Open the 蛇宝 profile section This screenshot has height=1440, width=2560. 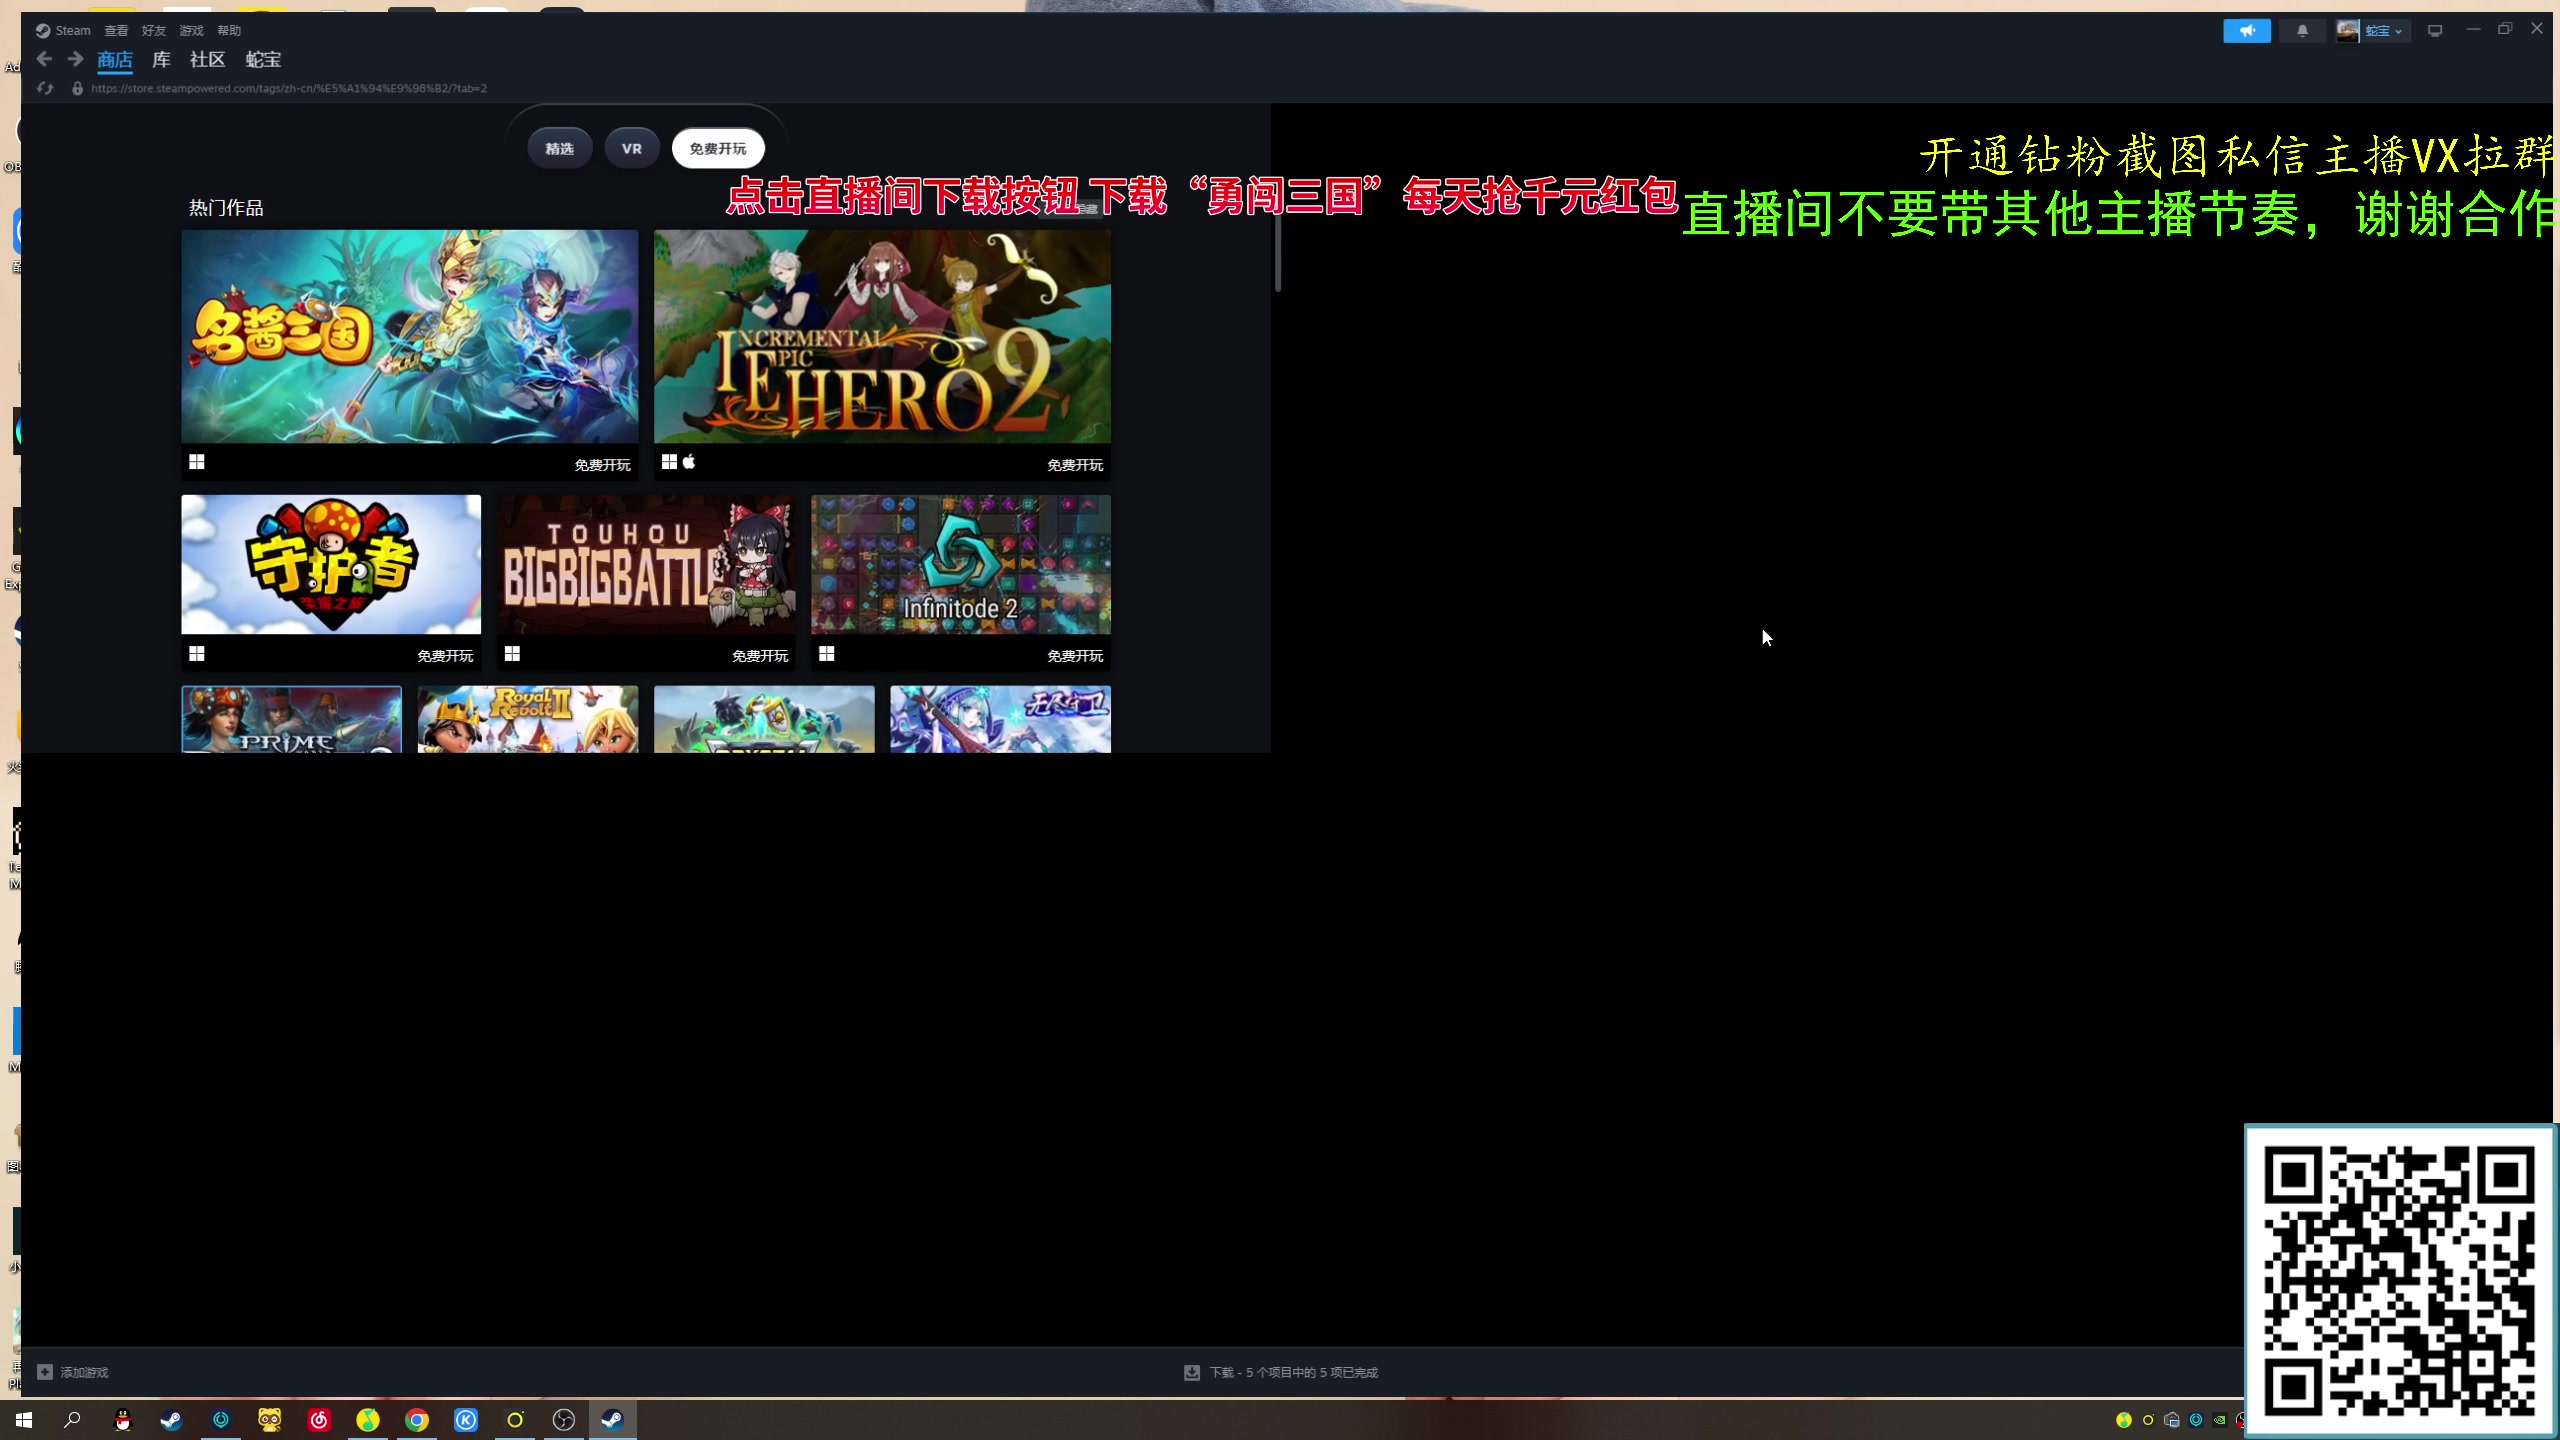pos(263,60)
